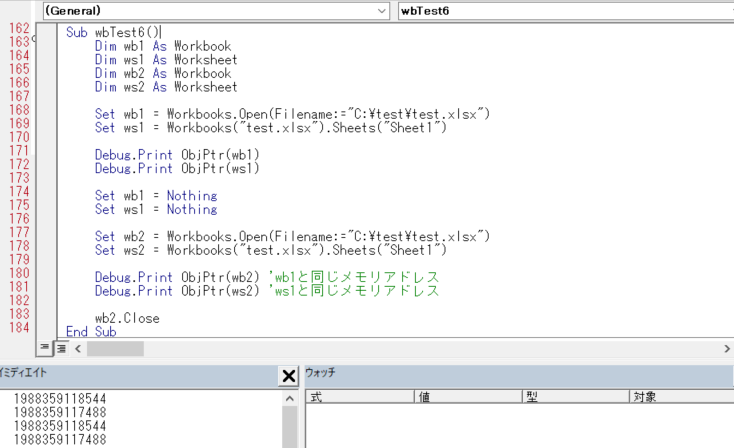
Task: Place cursor on Sub wbTest6() line
Action: tap(113, 32)
